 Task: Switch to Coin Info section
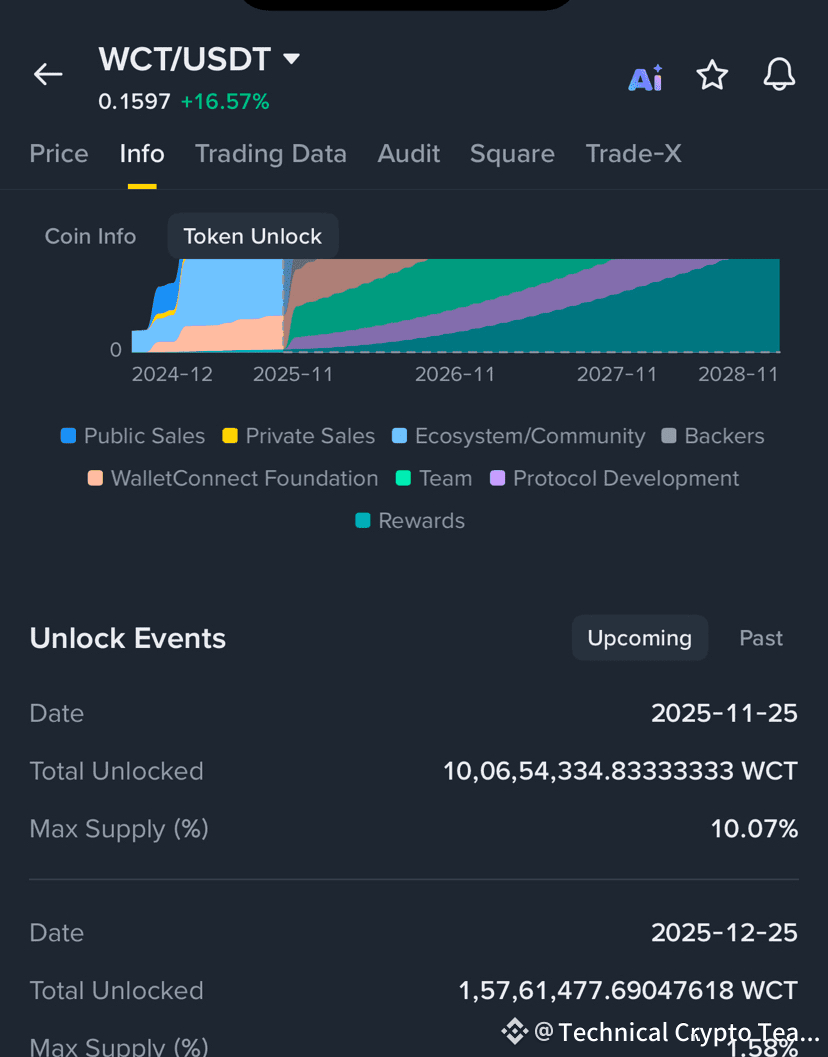90,237
